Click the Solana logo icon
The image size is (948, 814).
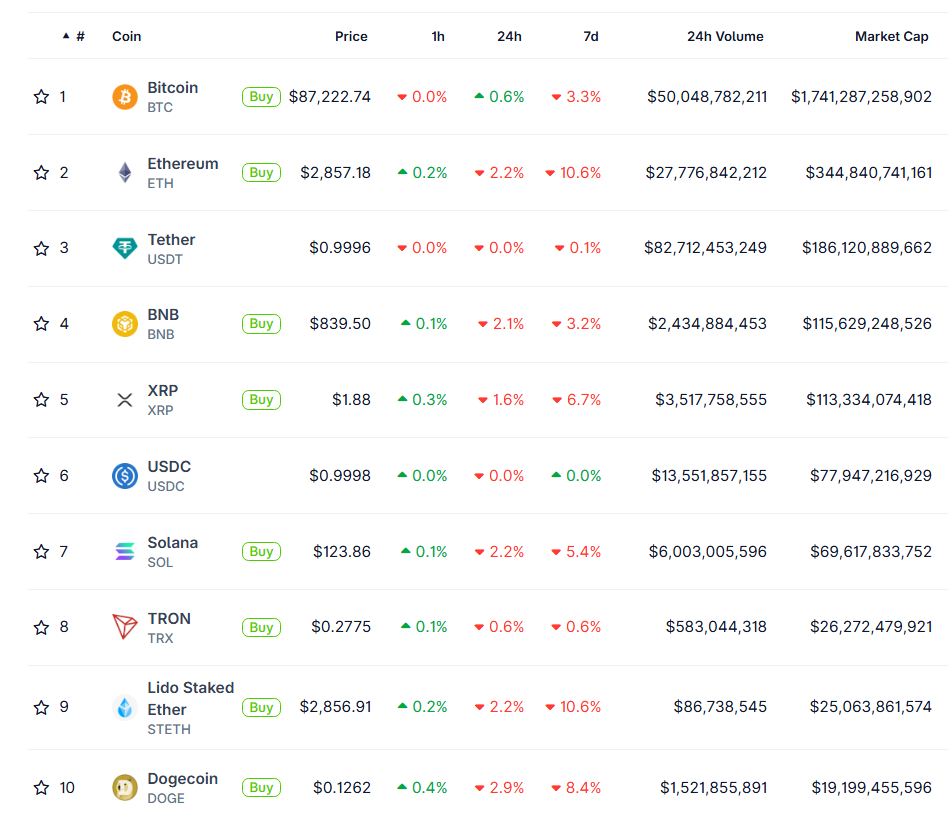pyautogui.click(x=125, y=551)
